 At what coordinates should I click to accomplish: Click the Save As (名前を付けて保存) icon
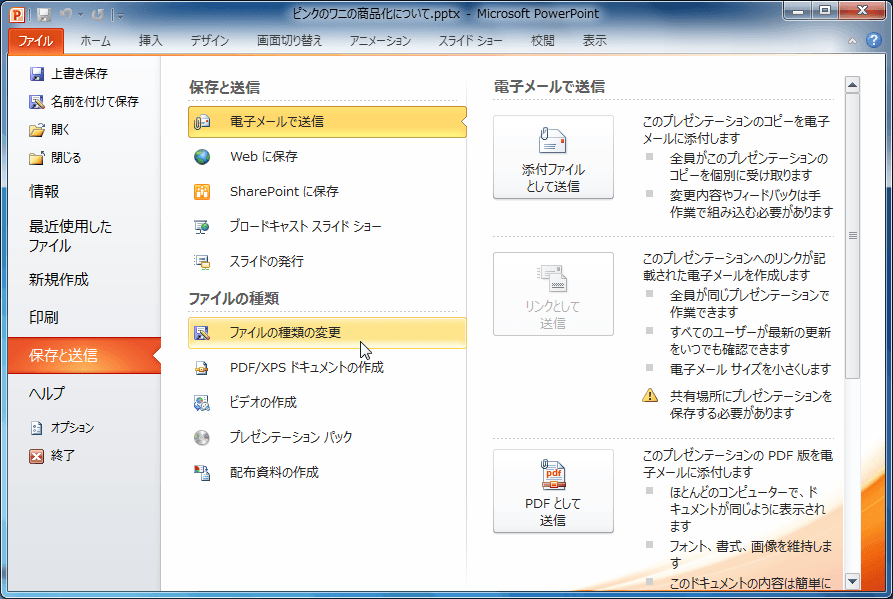[x=37, y=101]
